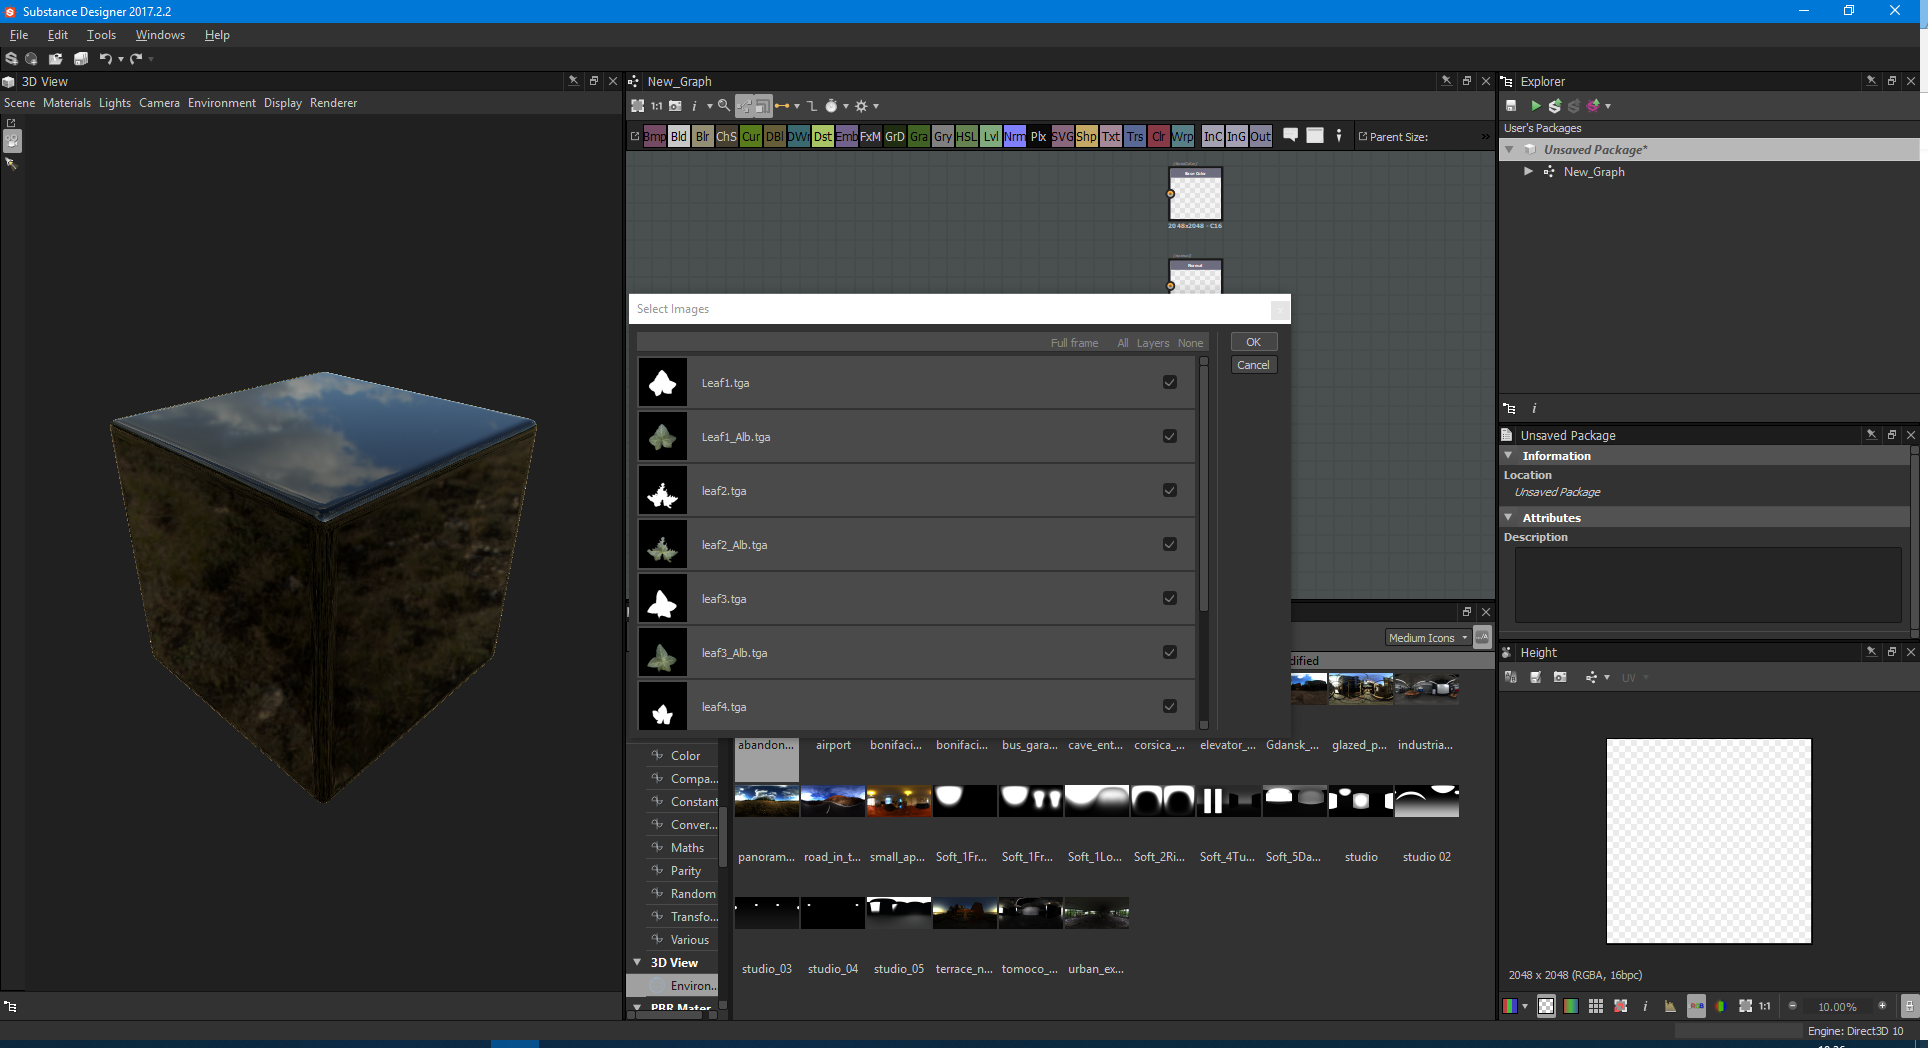Click Cancel in Select Images dialog
Viewport: 1928px width, 1048px height.
click(x=1253, y=366)
